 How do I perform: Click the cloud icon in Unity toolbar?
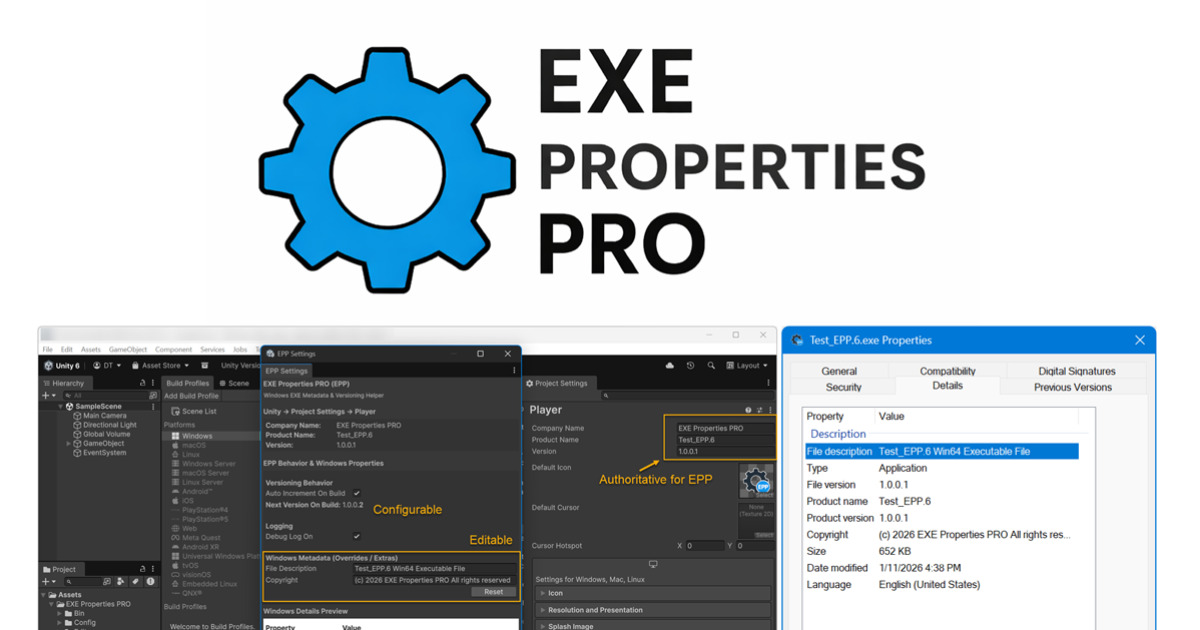669,366
